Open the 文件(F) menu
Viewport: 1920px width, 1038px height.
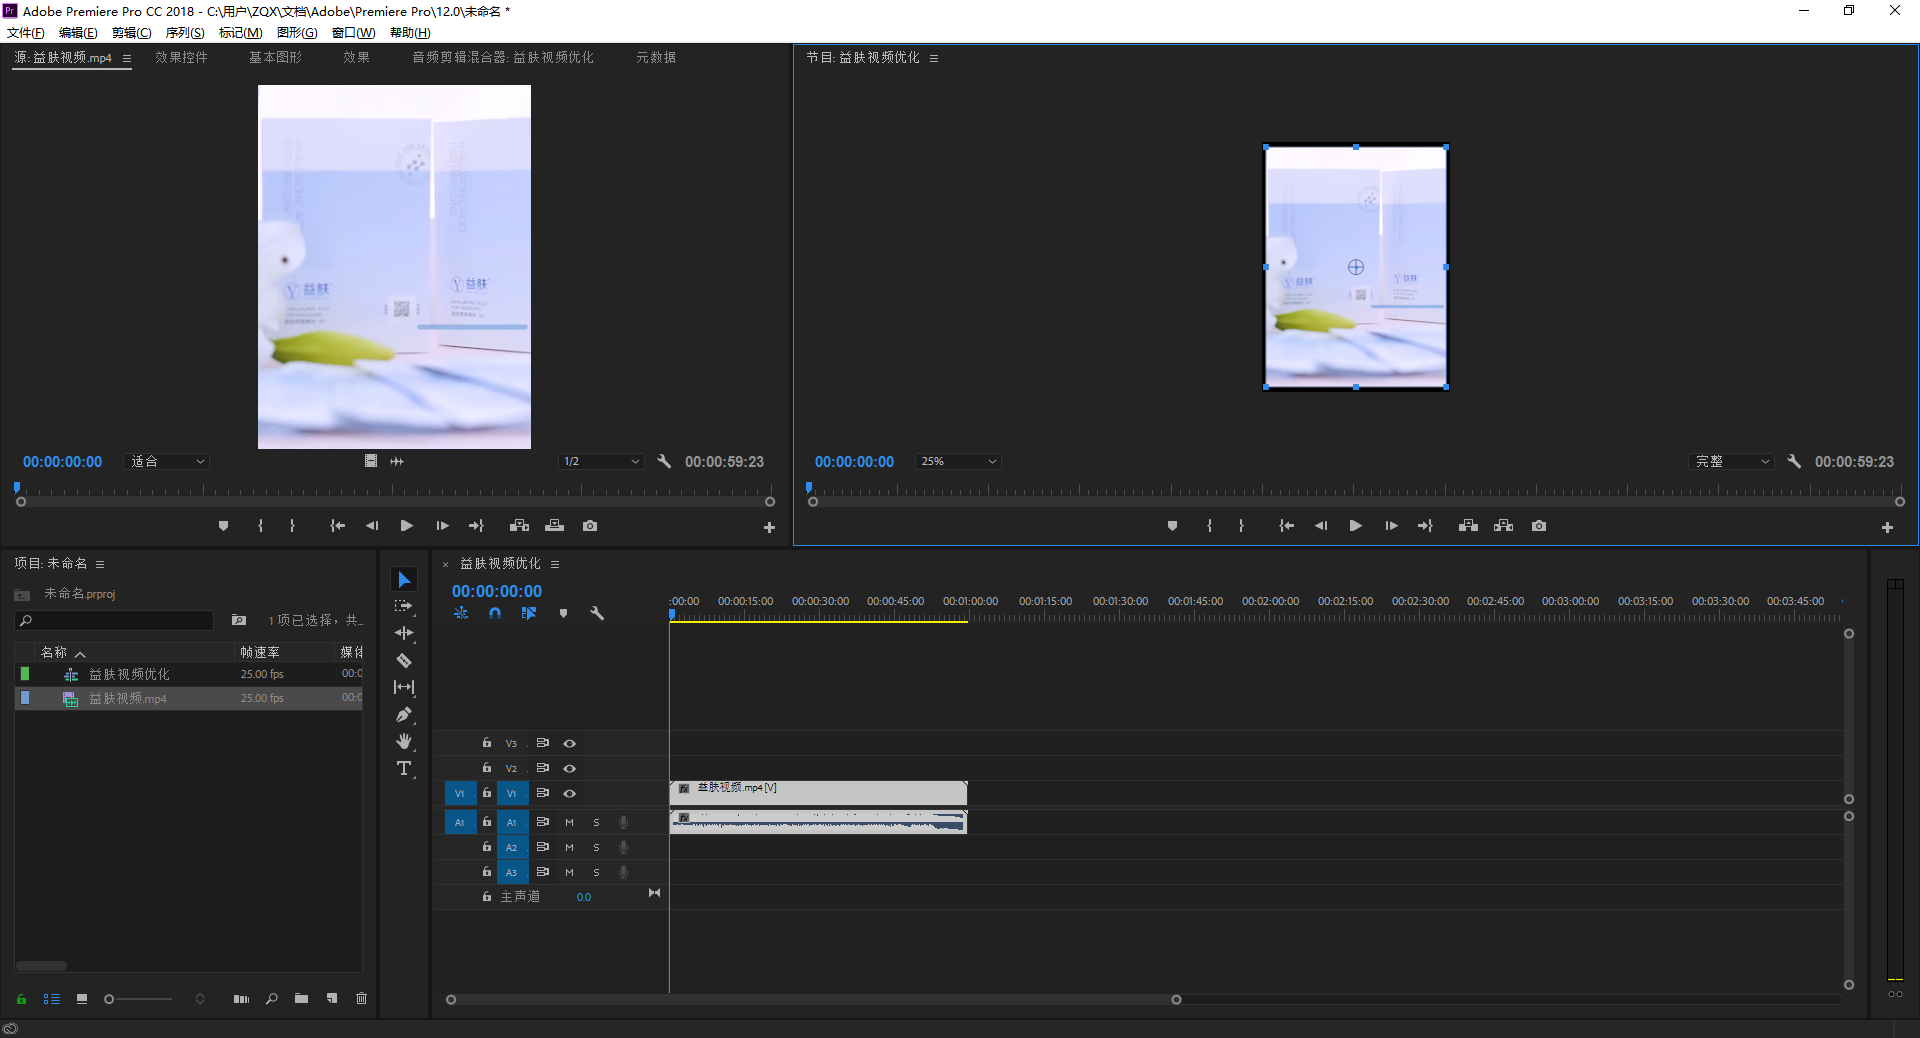click(x=26, y=33)
